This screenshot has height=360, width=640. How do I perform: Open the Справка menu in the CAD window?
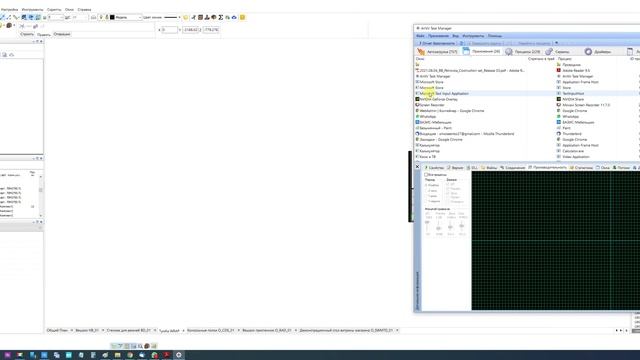[84, 9]
